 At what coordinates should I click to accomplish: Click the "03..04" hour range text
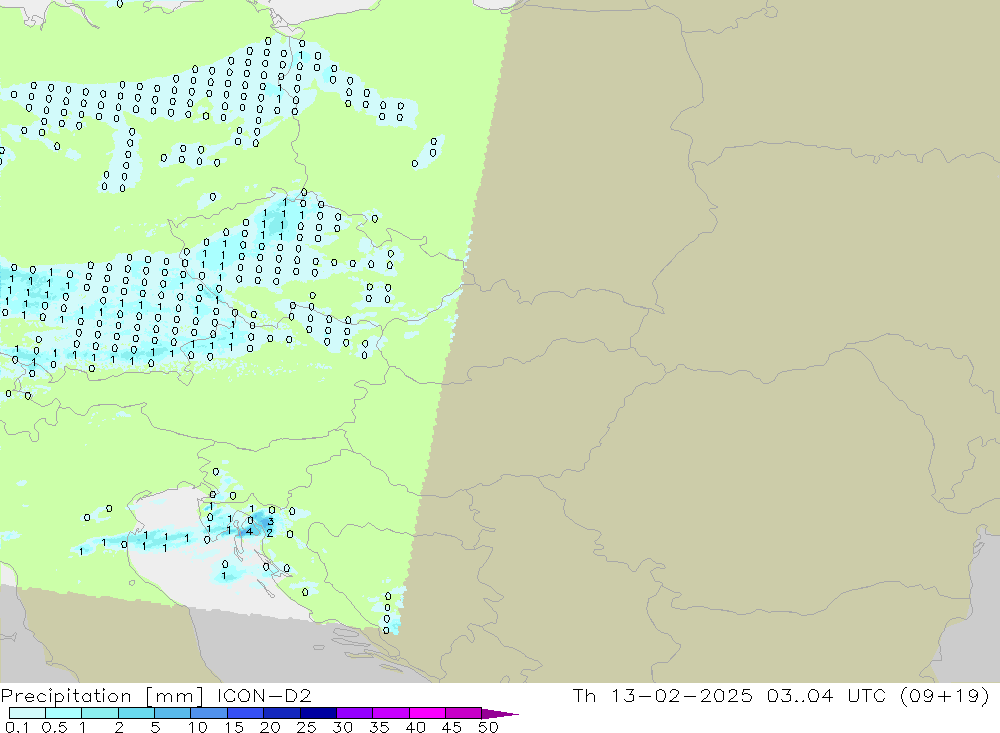pos(800,695)
